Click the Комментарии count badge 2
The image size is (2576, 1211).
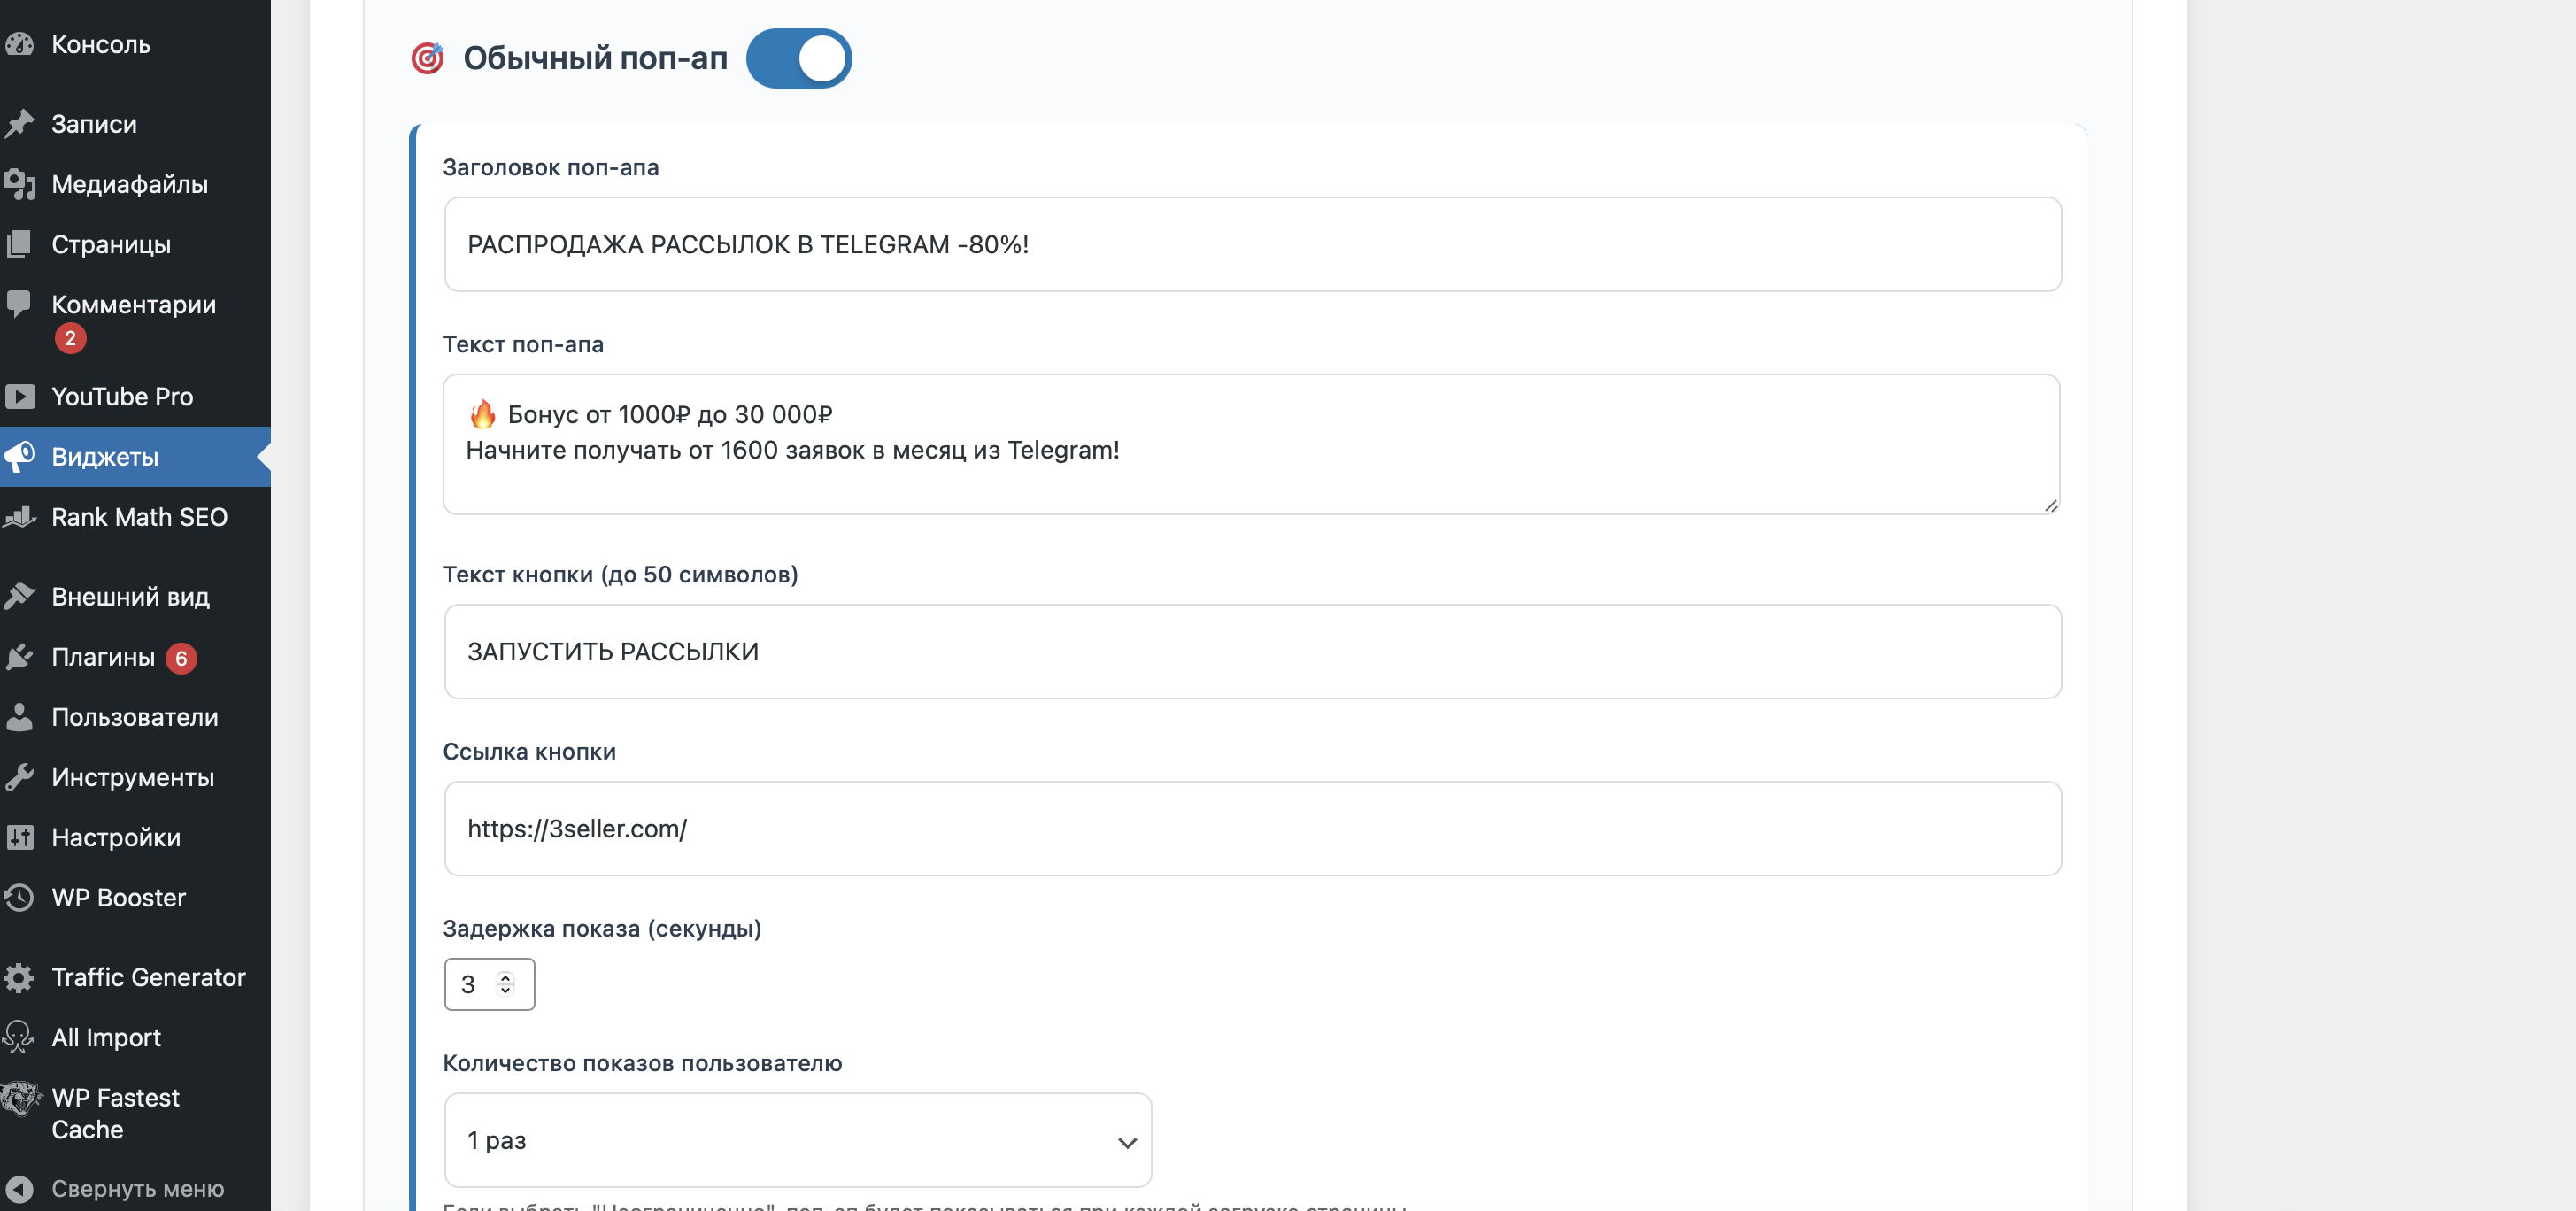point(70,338)
